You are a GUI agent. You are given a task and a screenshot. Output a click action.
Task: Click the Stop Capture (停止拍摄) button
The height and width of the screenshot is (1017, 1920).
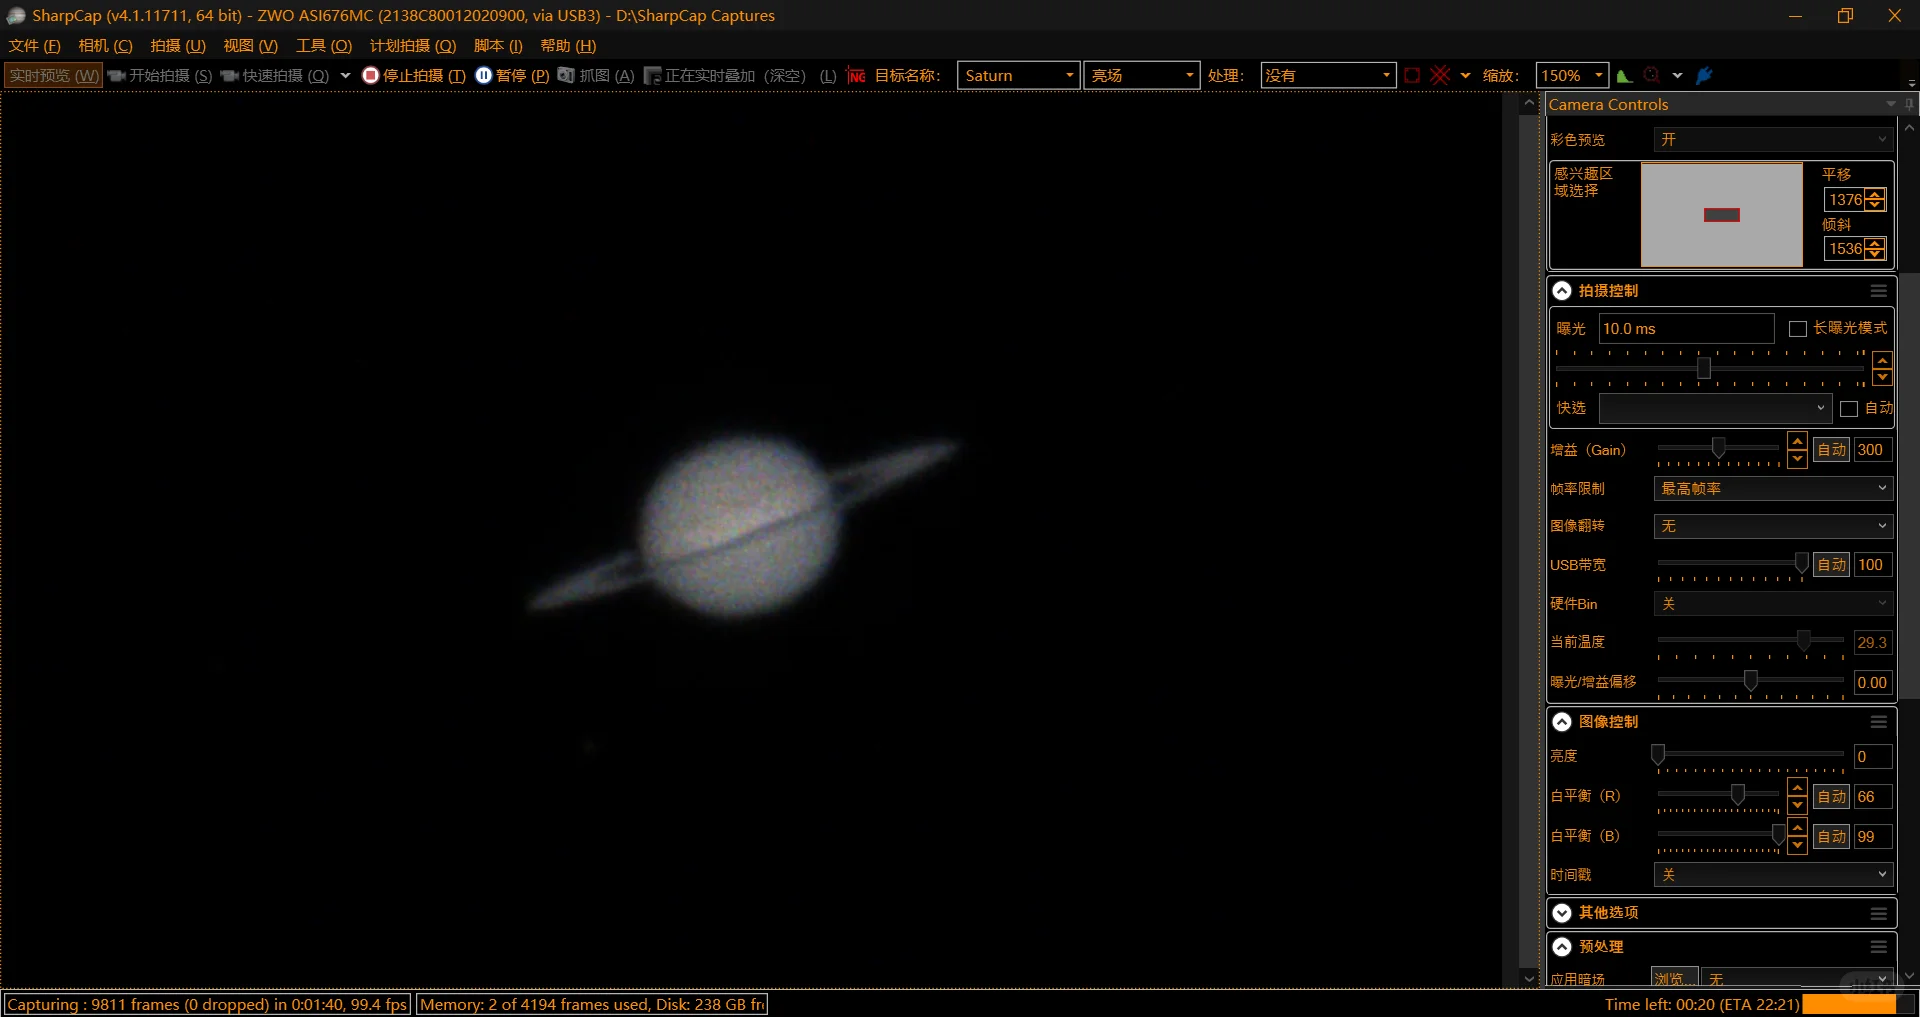pos(414,75)
